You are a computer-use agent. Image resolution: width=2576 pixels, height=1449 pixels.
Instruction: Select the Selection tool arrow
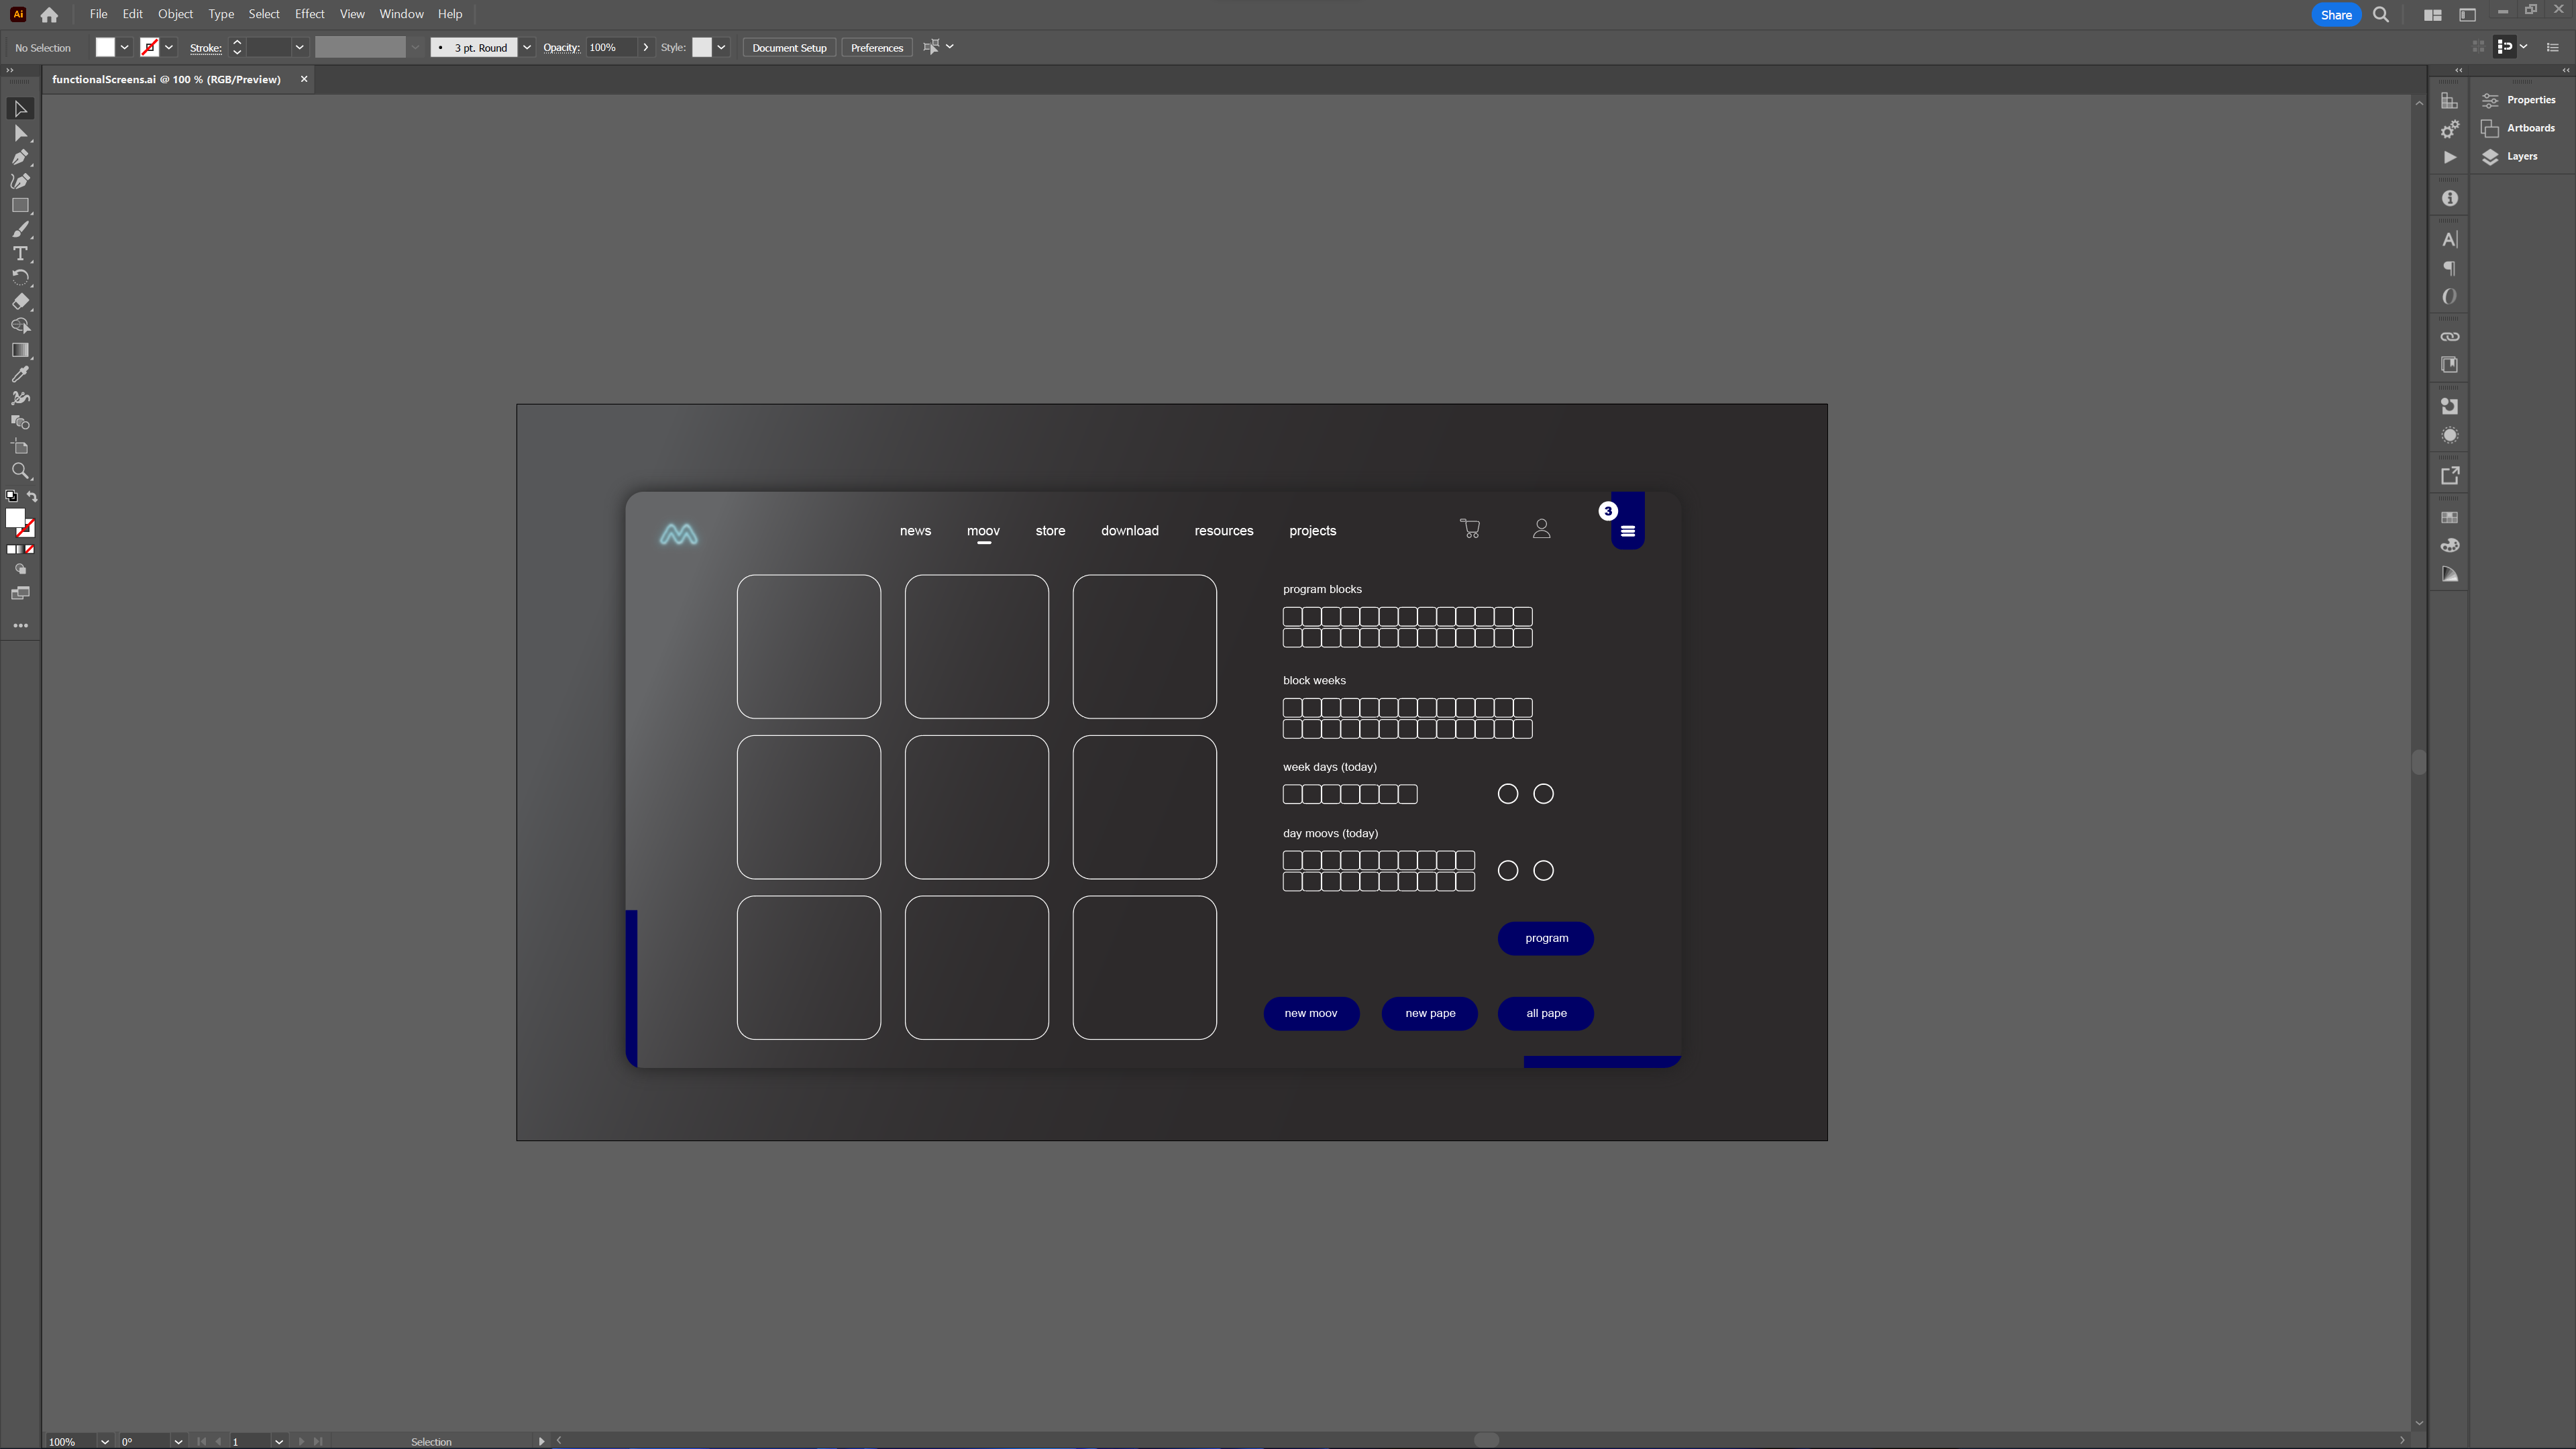pyautogui.click(x=20, y=108)
